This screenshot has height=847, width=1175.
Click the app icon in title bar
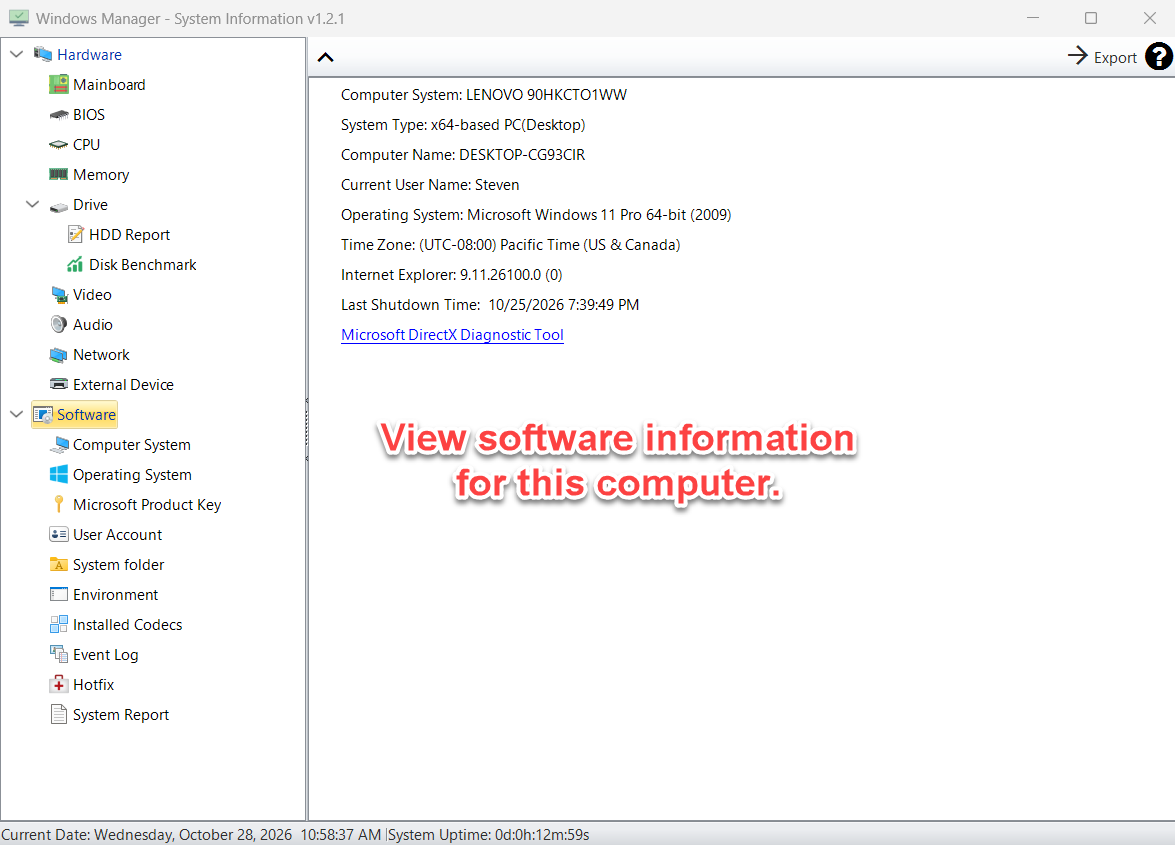coord(19,18)
